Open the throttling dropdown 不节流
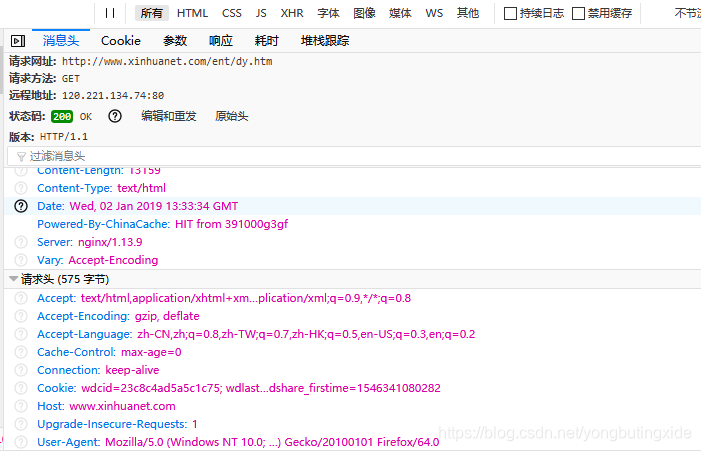701x451 pixels. pyautogui.click(x=687, y=13)
